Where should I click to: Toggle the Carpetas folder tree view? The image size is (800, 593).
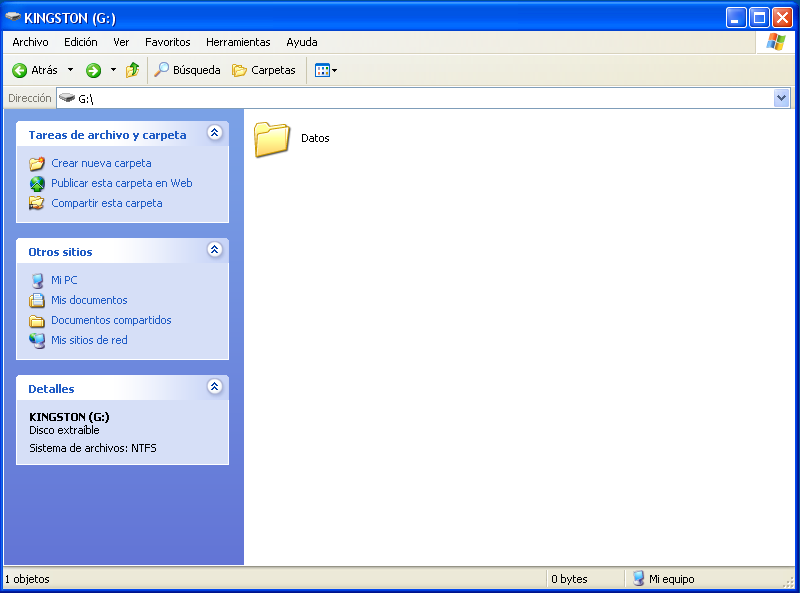(263, 70)
